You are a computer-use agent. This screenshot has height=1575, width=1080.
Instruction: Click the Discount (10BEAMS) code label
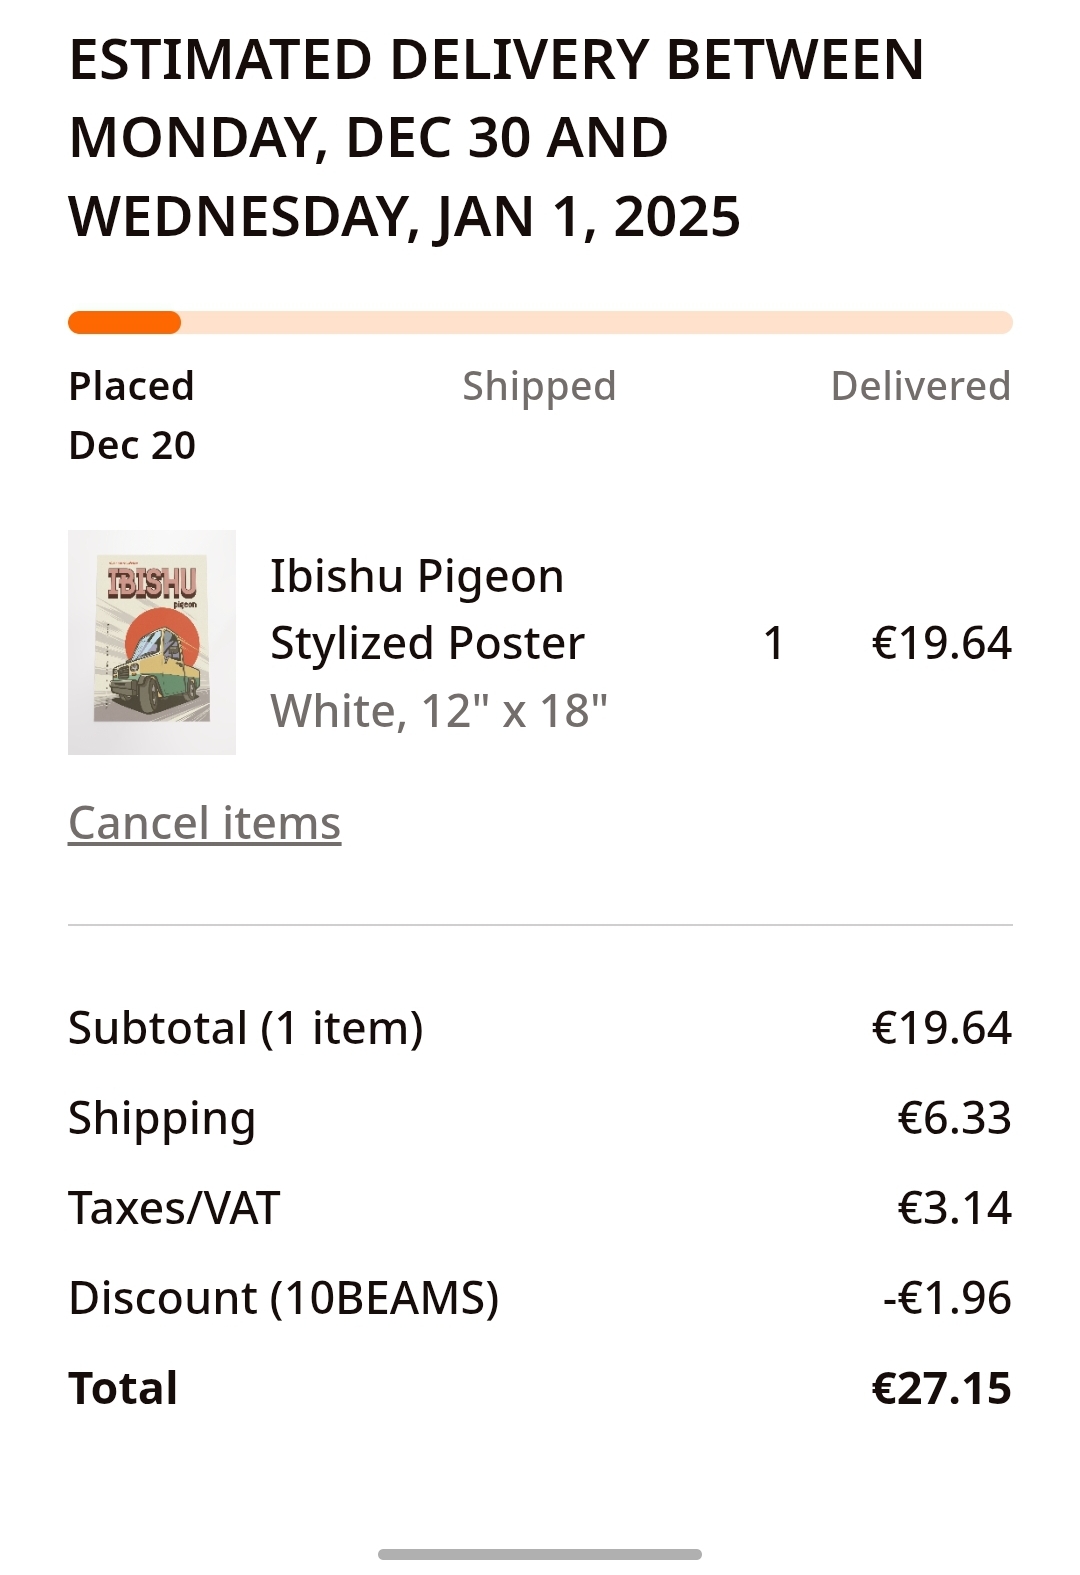click(x=284, y=1298)
